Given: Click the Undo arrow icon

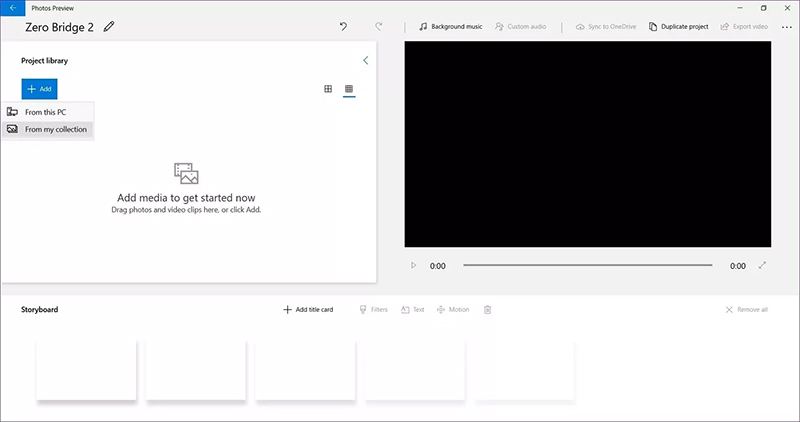Looking at the screenshot, I should [344, 27].
